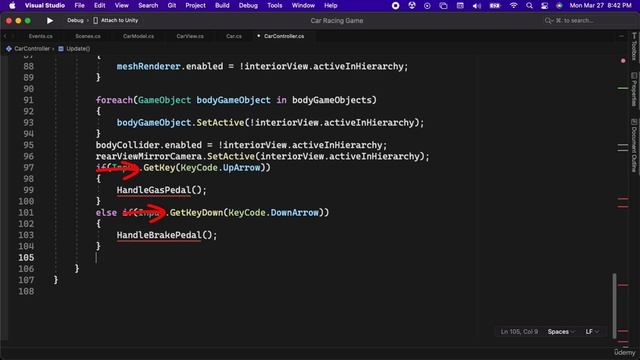
Task: Open Spotlight search in menu bar
Action: tap(529, 6)
